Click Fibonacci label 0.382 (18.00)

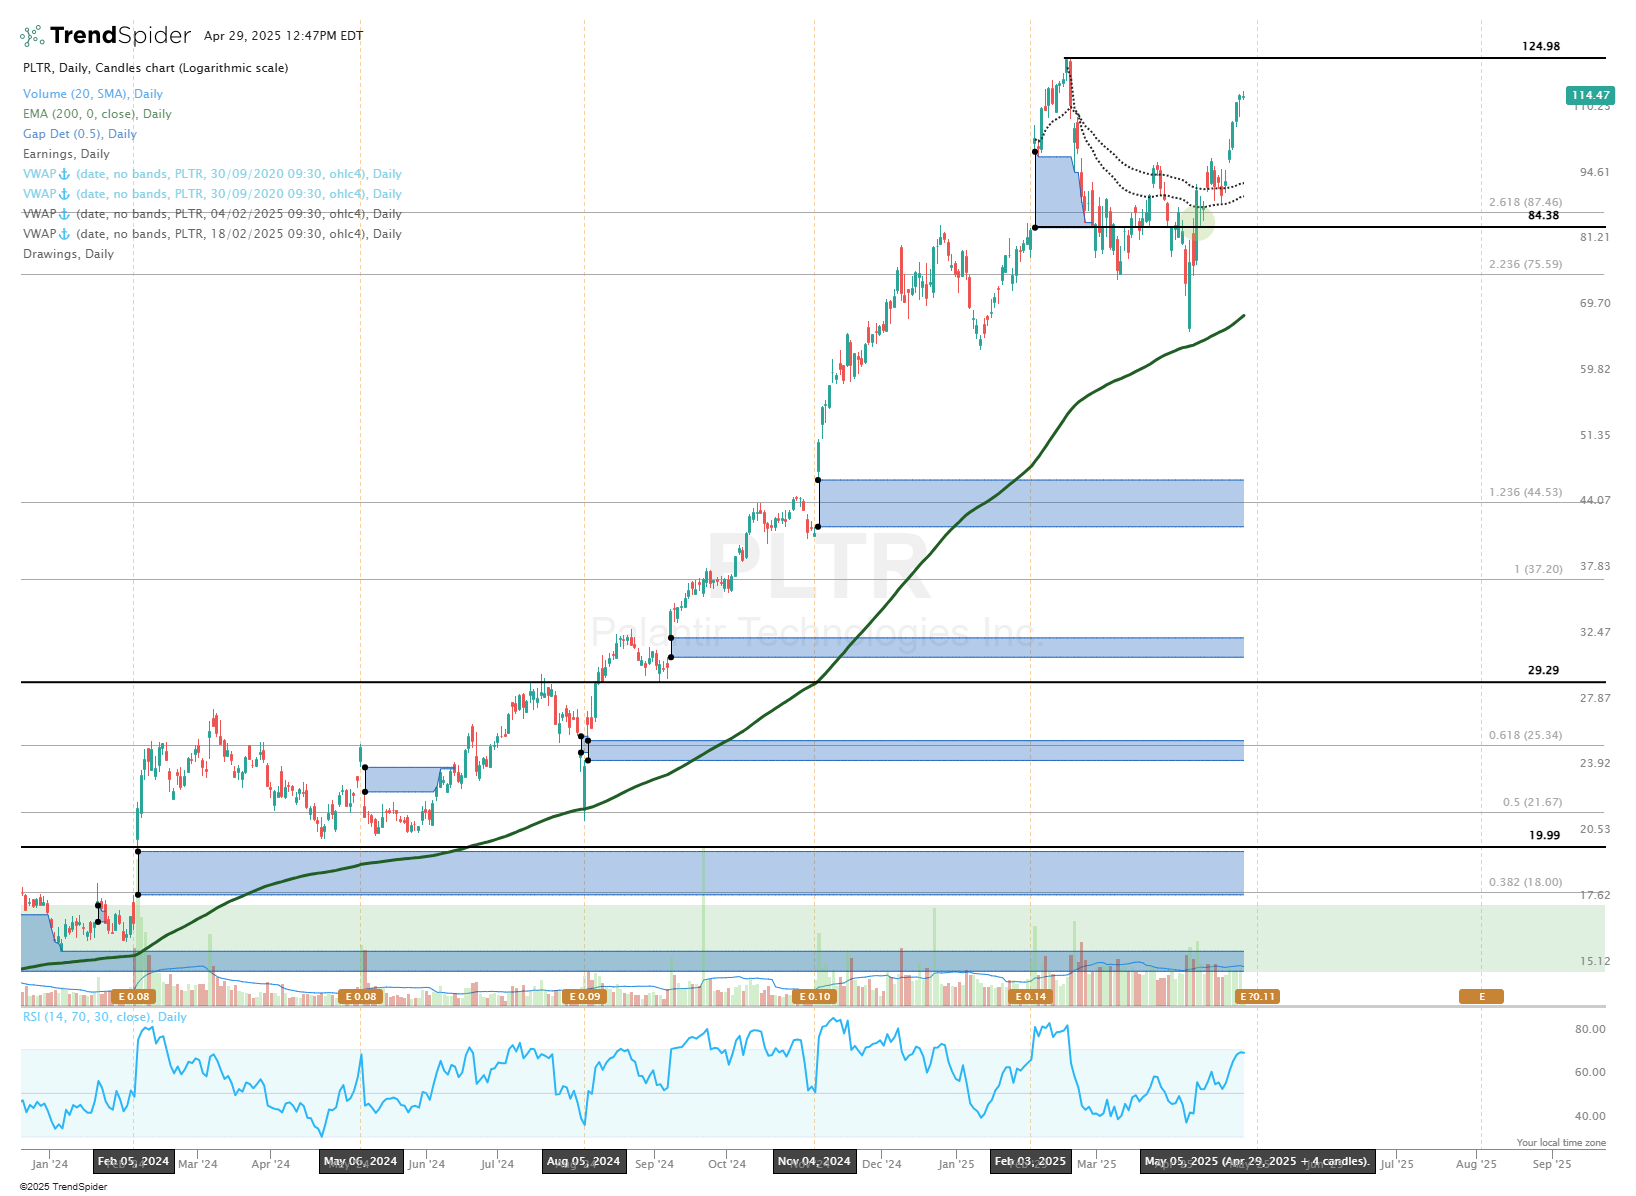[1525, 882]
